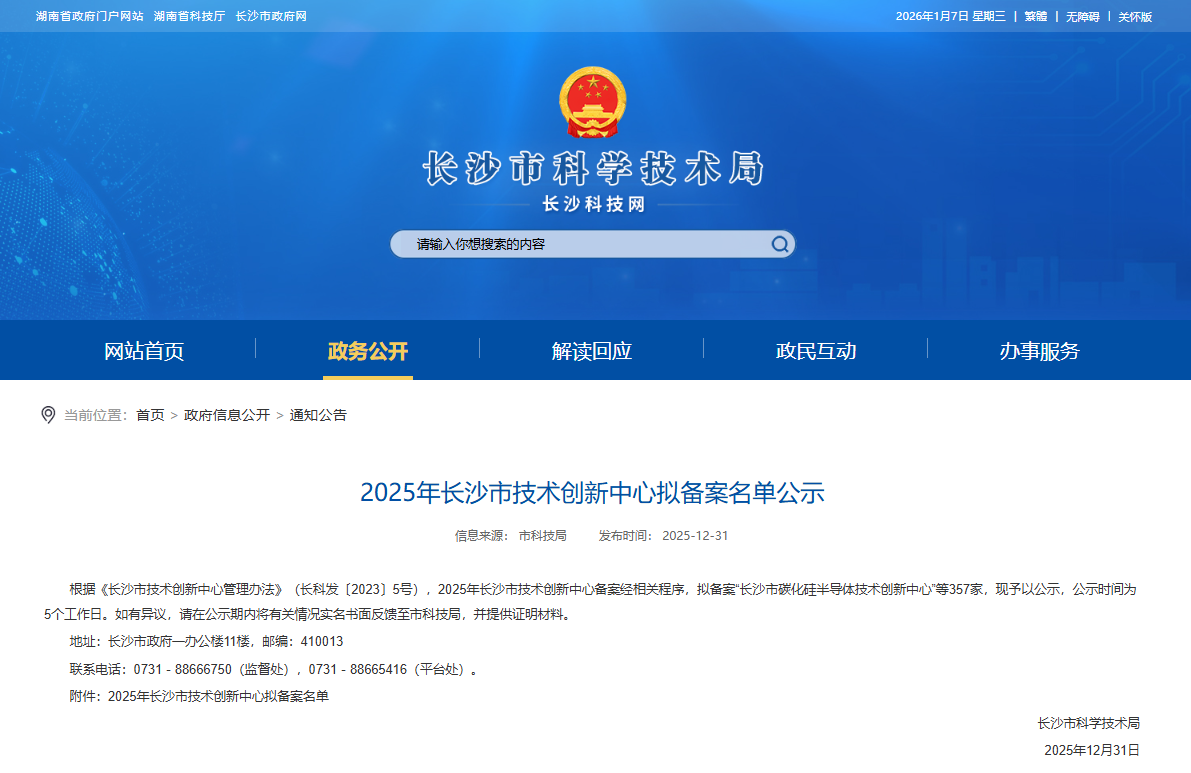
Task: Select the 政务公开 navigation tab
Action: (368, 351)
